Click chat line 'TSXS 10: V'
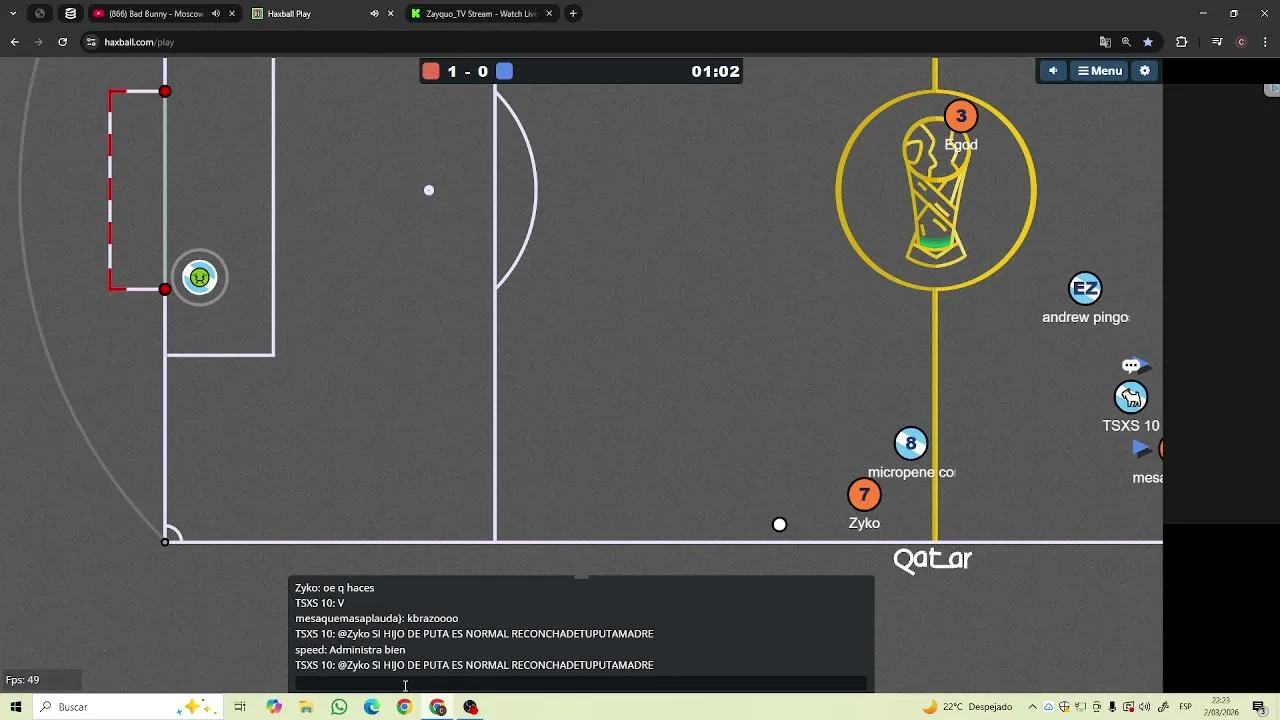The height and width of the screenshot is (720, 1280). [x=319, y=603]
